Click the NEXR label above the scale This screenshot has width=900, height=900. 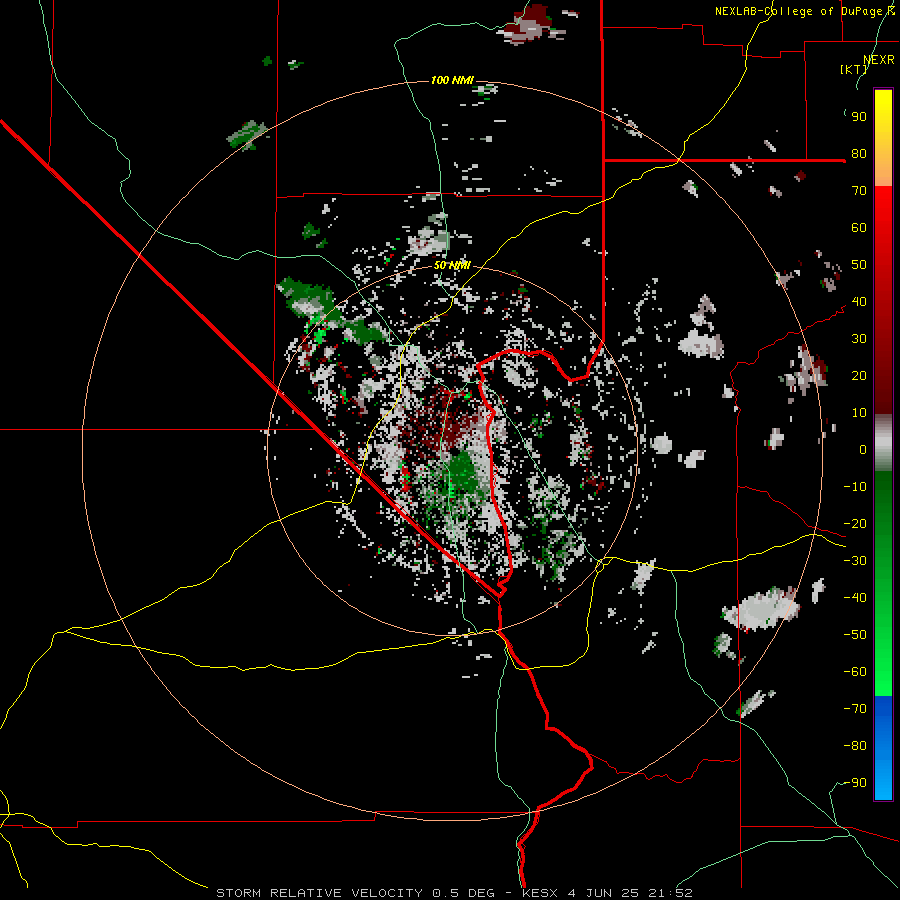(879, 60)
